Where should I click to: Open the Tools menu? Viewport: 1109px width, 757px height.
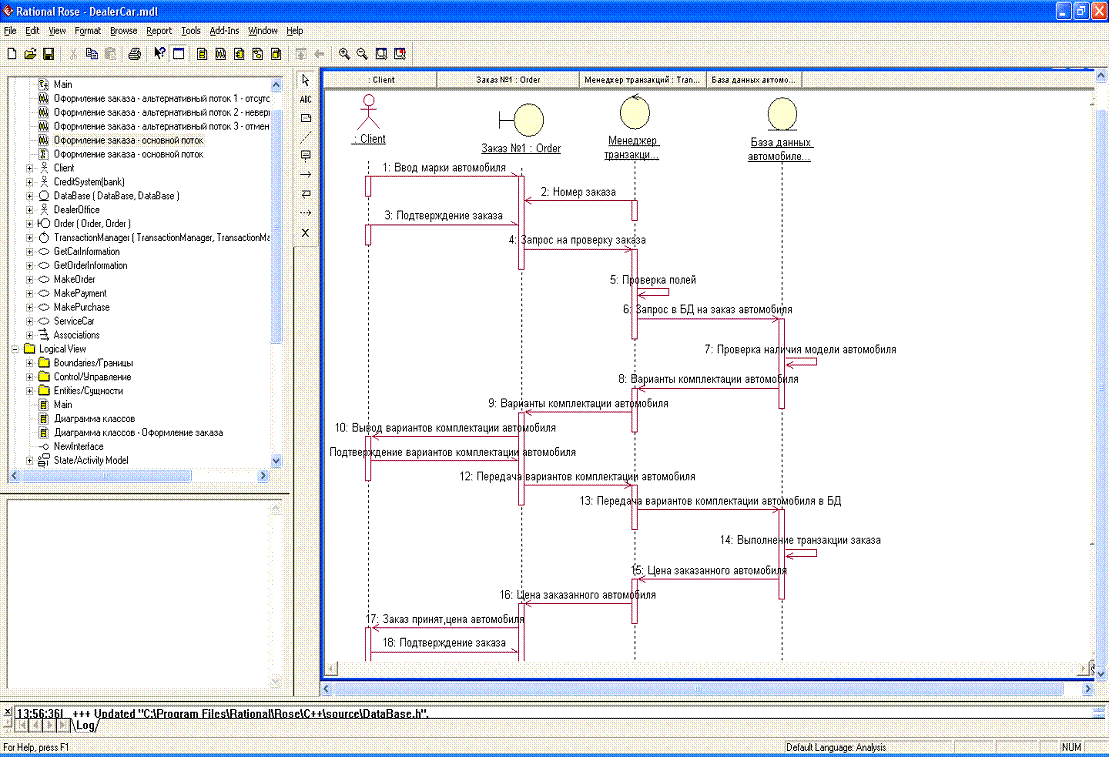190,31
